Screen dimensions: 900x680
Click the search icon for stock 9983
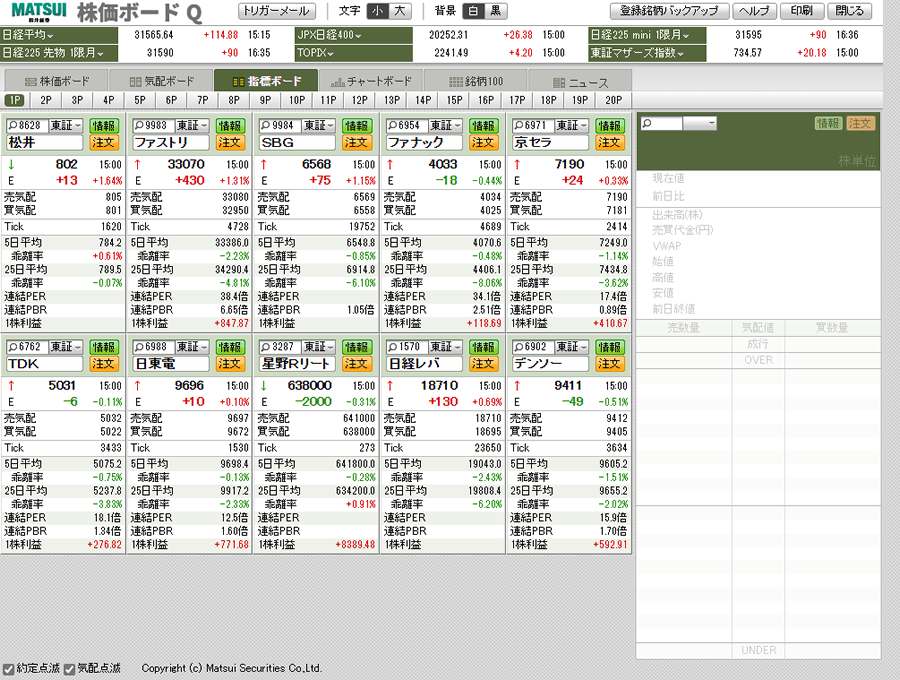pyautogui.click(x=139, y=125)
